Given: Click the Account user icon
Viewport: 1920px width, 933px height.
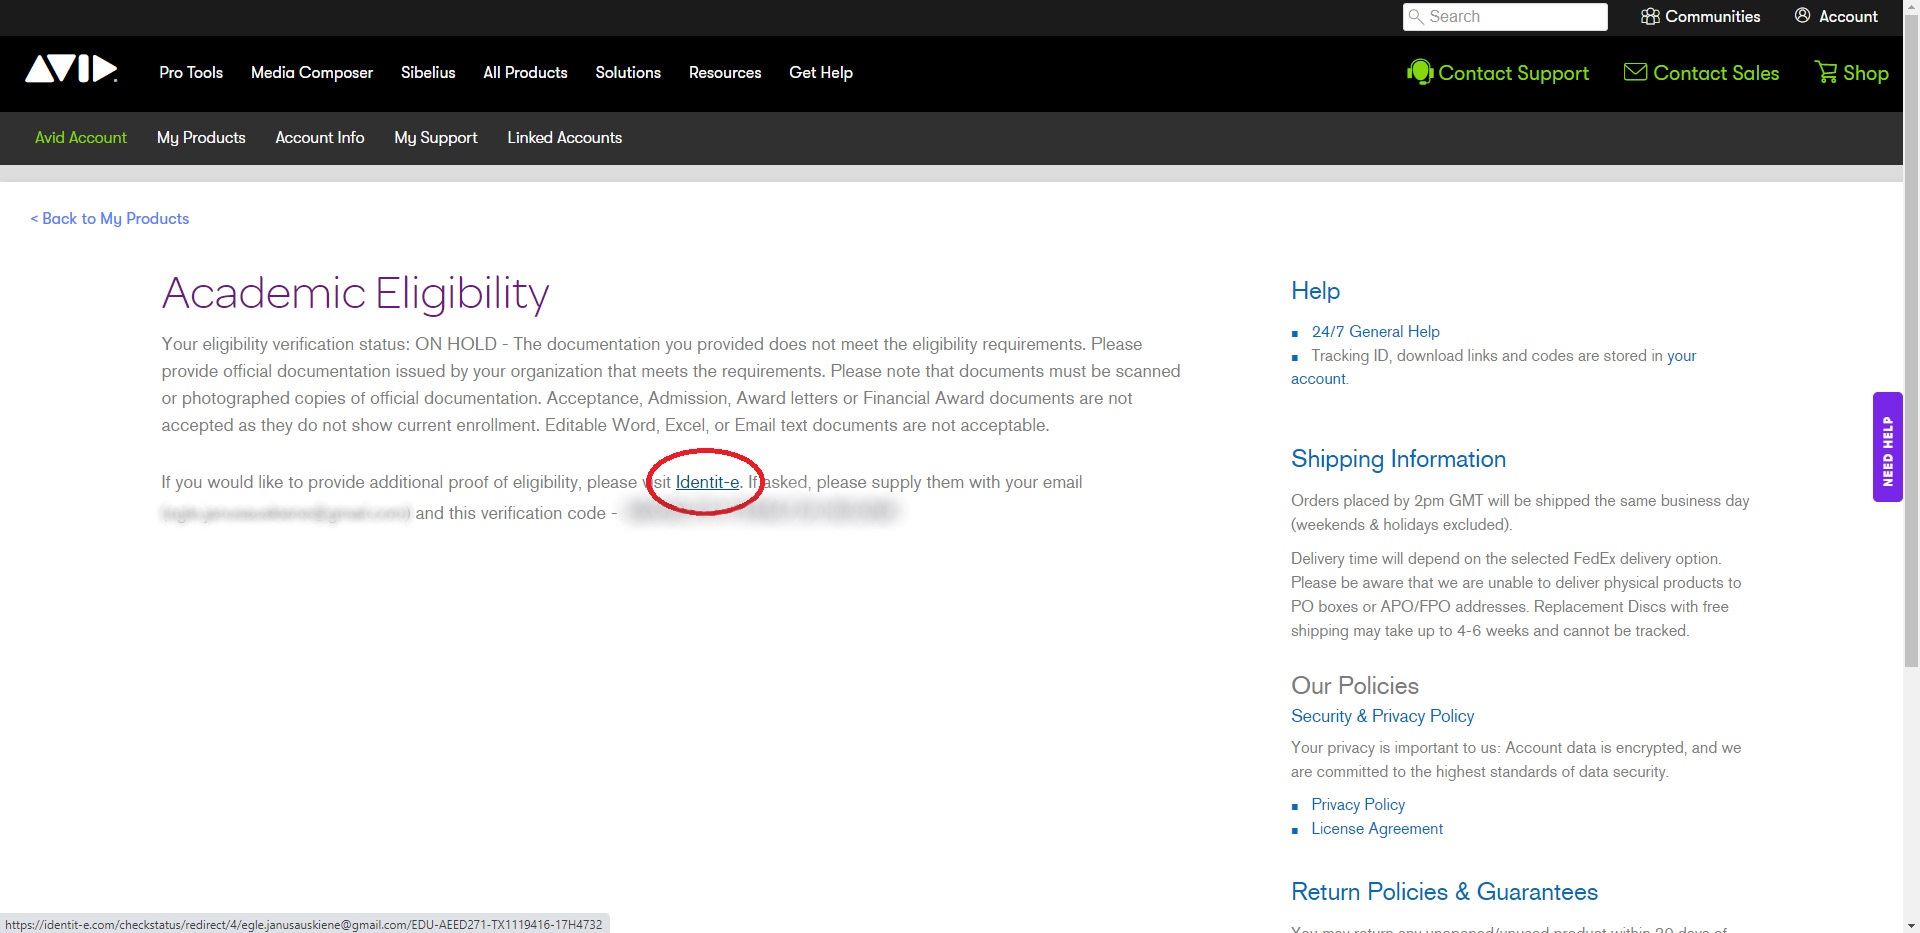Looking at the screenshot, I should 1802,15.
